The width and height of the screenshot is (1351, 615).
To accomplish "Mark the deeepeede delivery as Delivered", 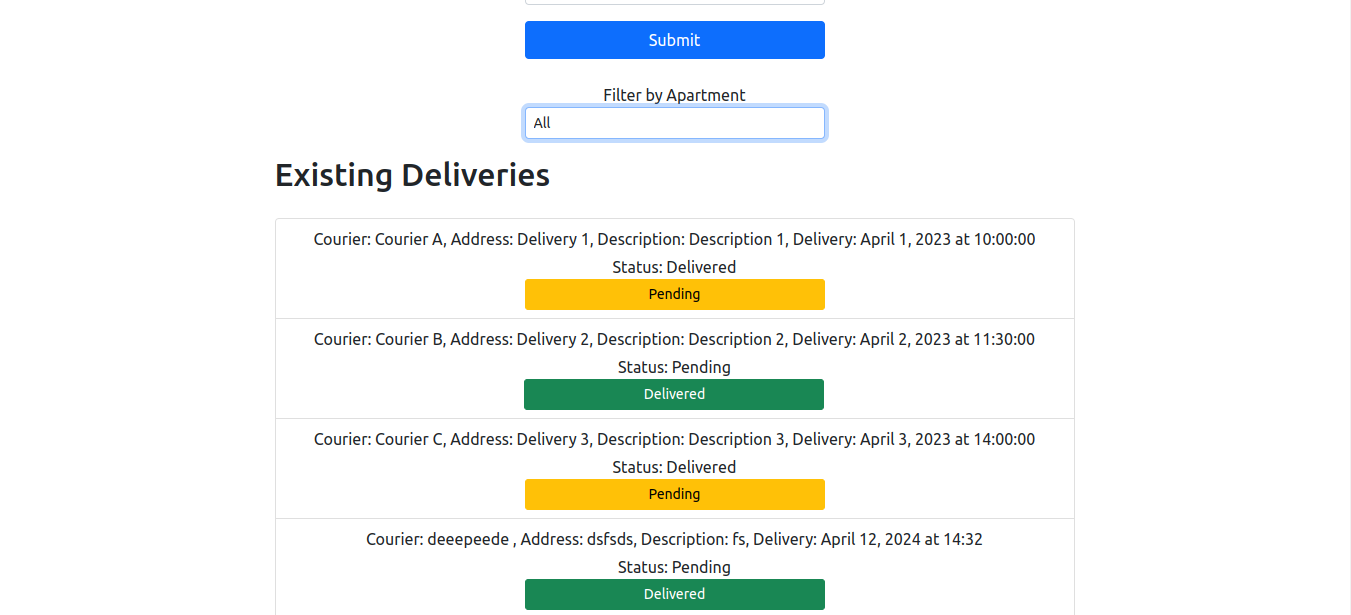I will pyautogui.click(x=674, y=594).
